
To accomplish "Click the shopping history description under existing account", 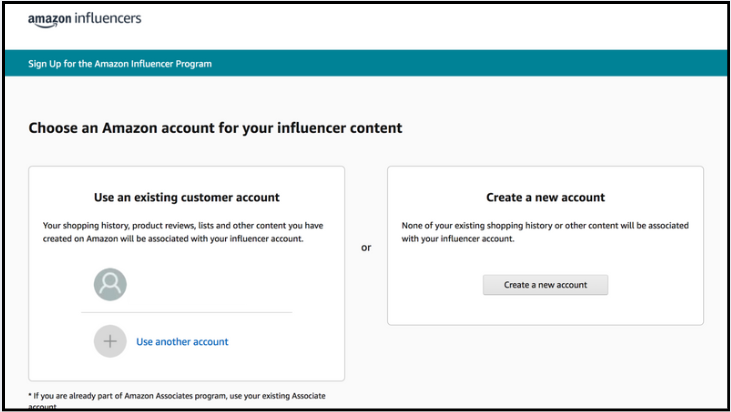I will click(x=183, y=232).
